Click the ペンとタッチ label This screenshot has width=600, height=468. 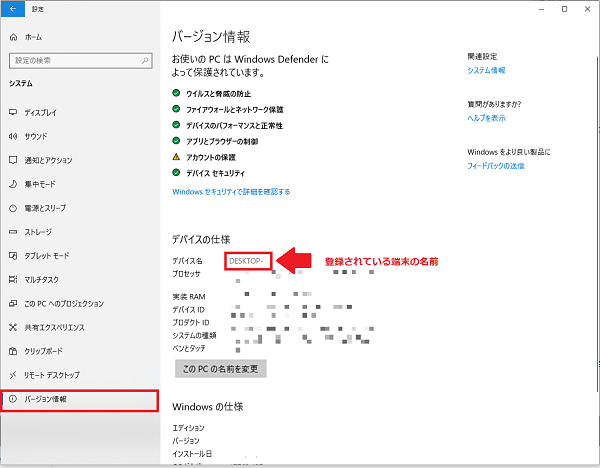pos(189,348)
